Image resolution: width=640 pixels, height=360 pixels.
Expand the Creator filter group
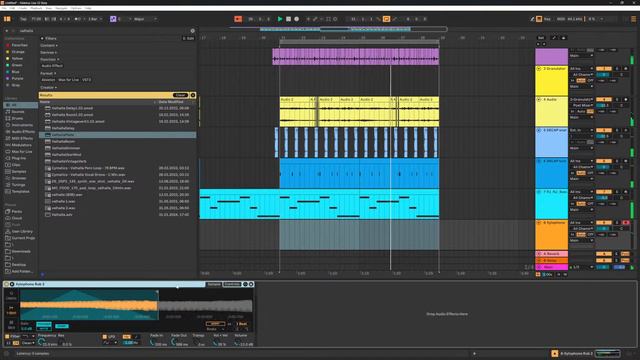point(49,87)
